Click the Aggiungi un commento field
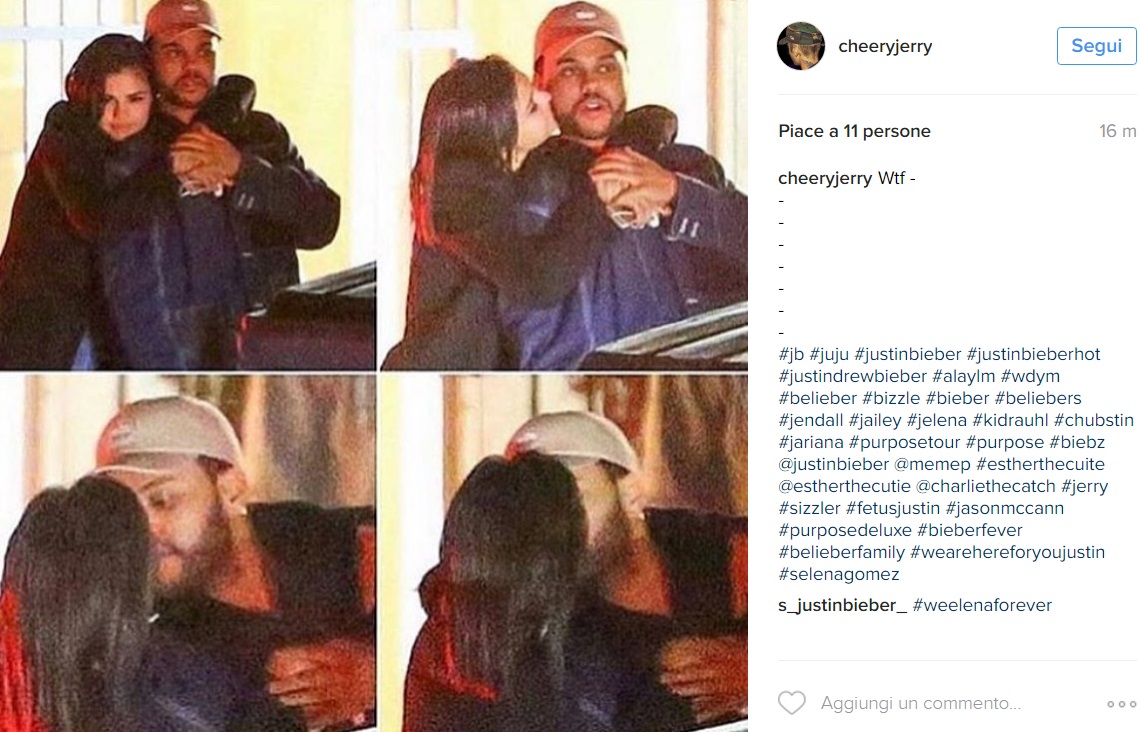Screen dimensions: 1141x732 click(x=921, y=704)
